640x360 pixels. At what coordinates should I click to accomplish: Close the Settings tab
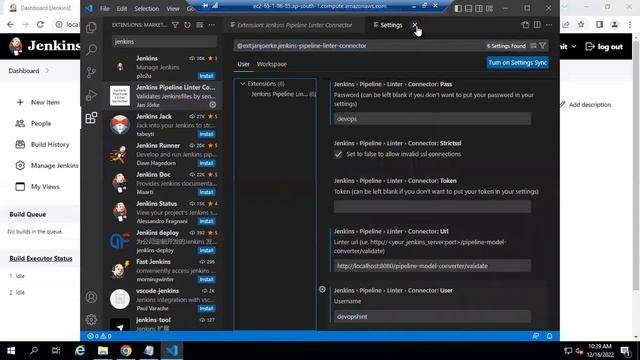414,25
